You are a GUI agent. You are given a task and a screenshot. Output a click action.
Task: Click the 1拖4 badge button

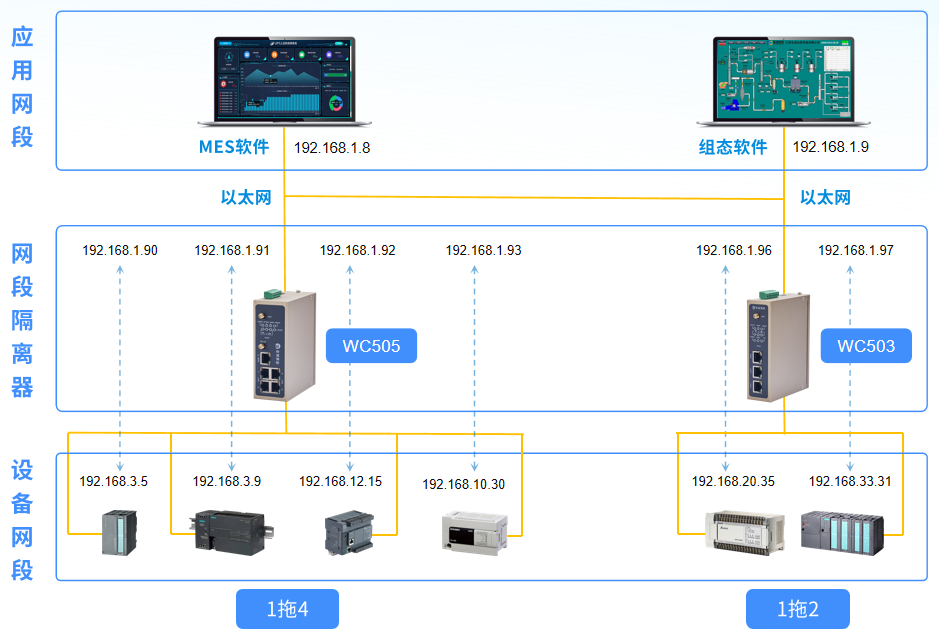click(x=287, y=608)
